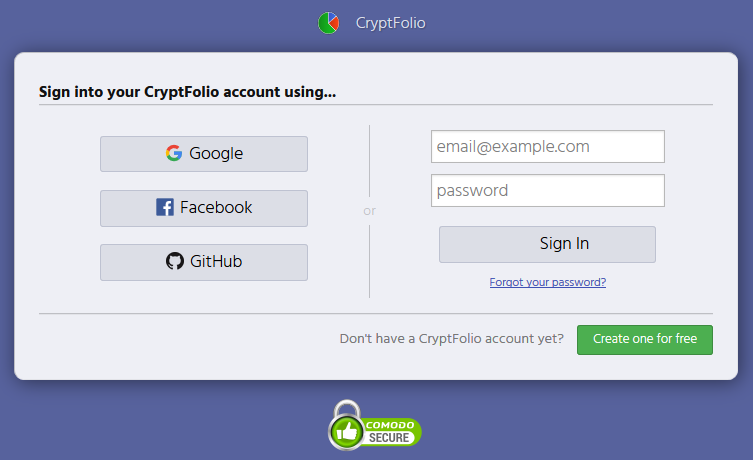The height and width of the screenshot is (460, 753).
Task: Click the Google 'G' logo icon
Action: tap(174, 154)
